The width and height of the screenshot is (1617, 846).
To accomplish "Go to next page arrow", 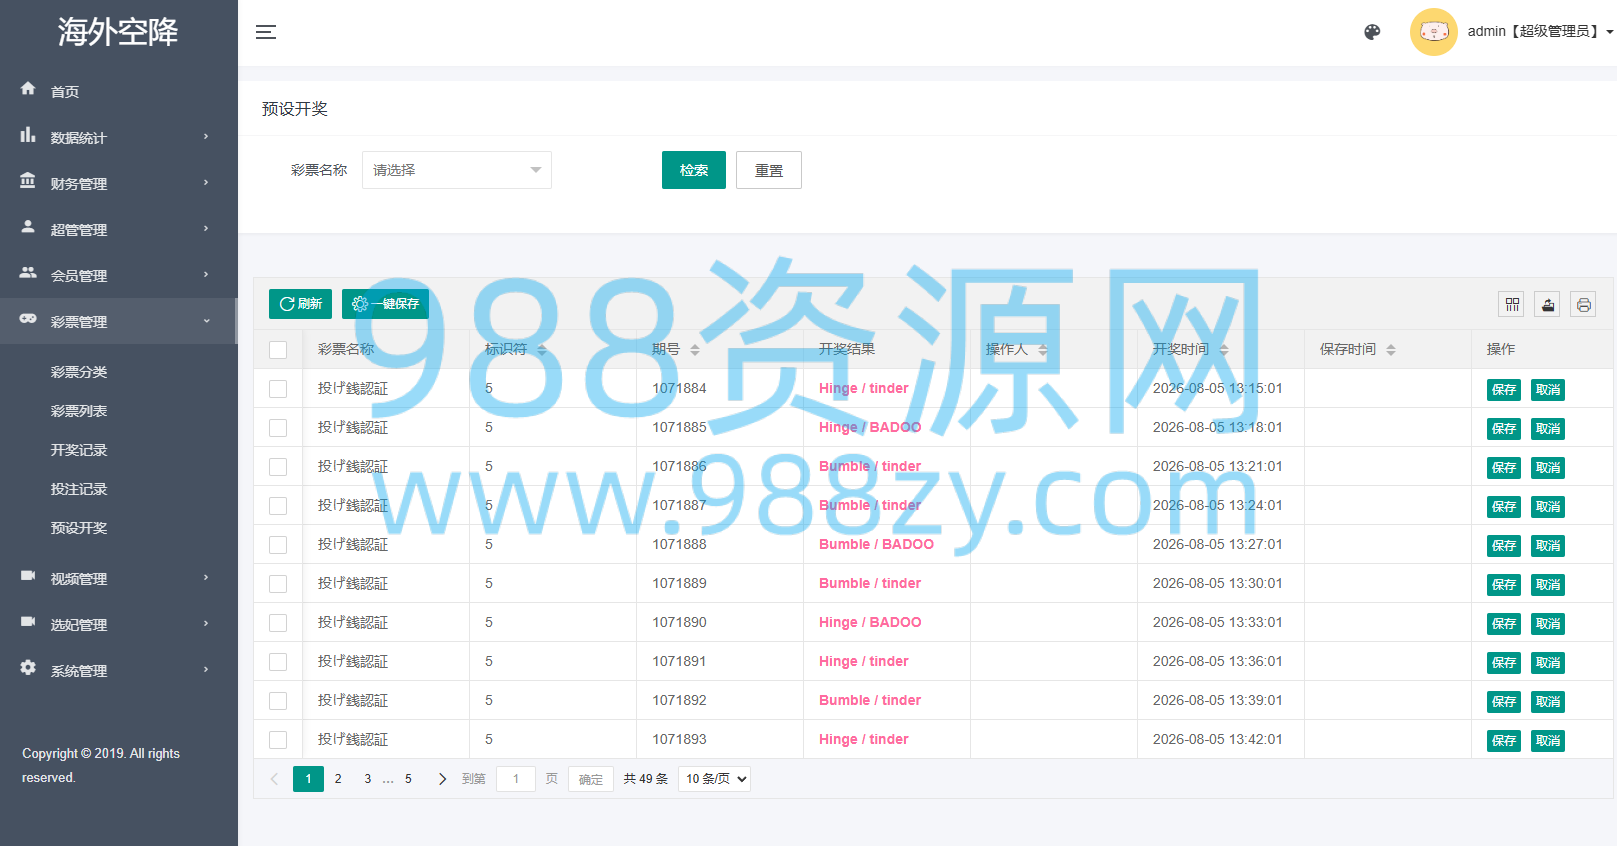I will 442,779.
